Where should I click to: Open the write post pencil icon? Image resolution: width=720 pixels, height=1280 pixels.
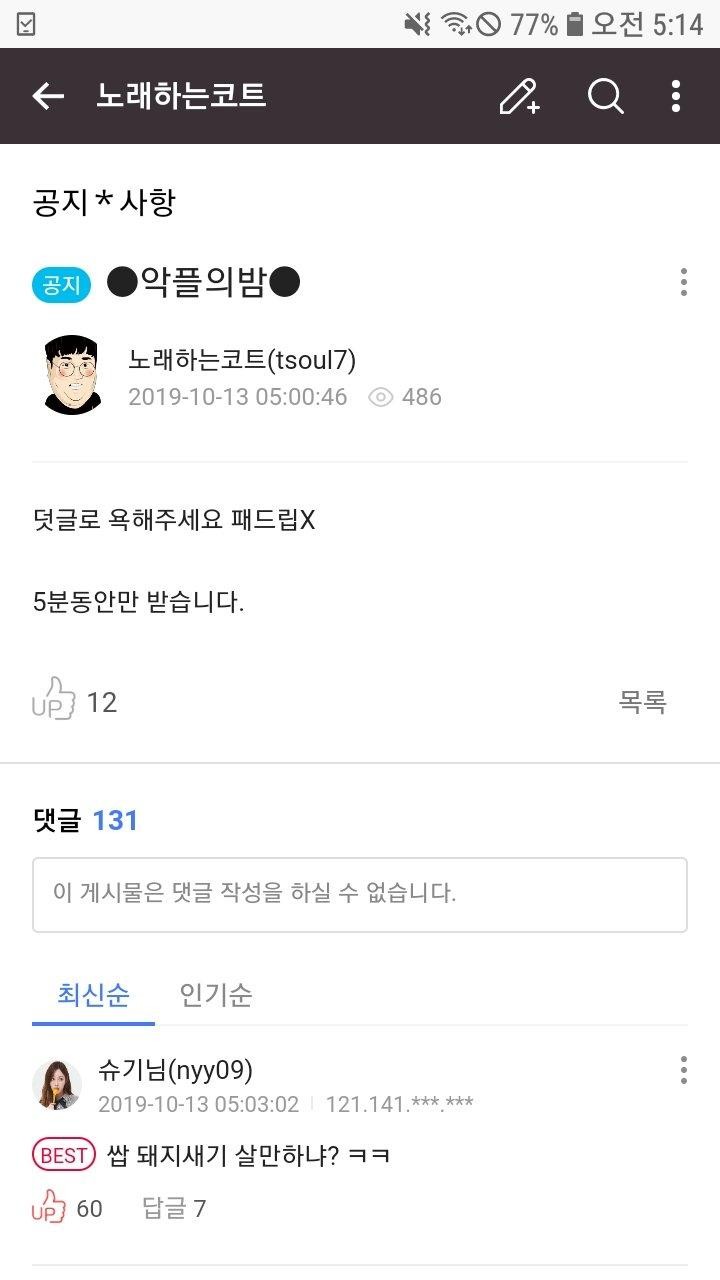click(519, 96)
